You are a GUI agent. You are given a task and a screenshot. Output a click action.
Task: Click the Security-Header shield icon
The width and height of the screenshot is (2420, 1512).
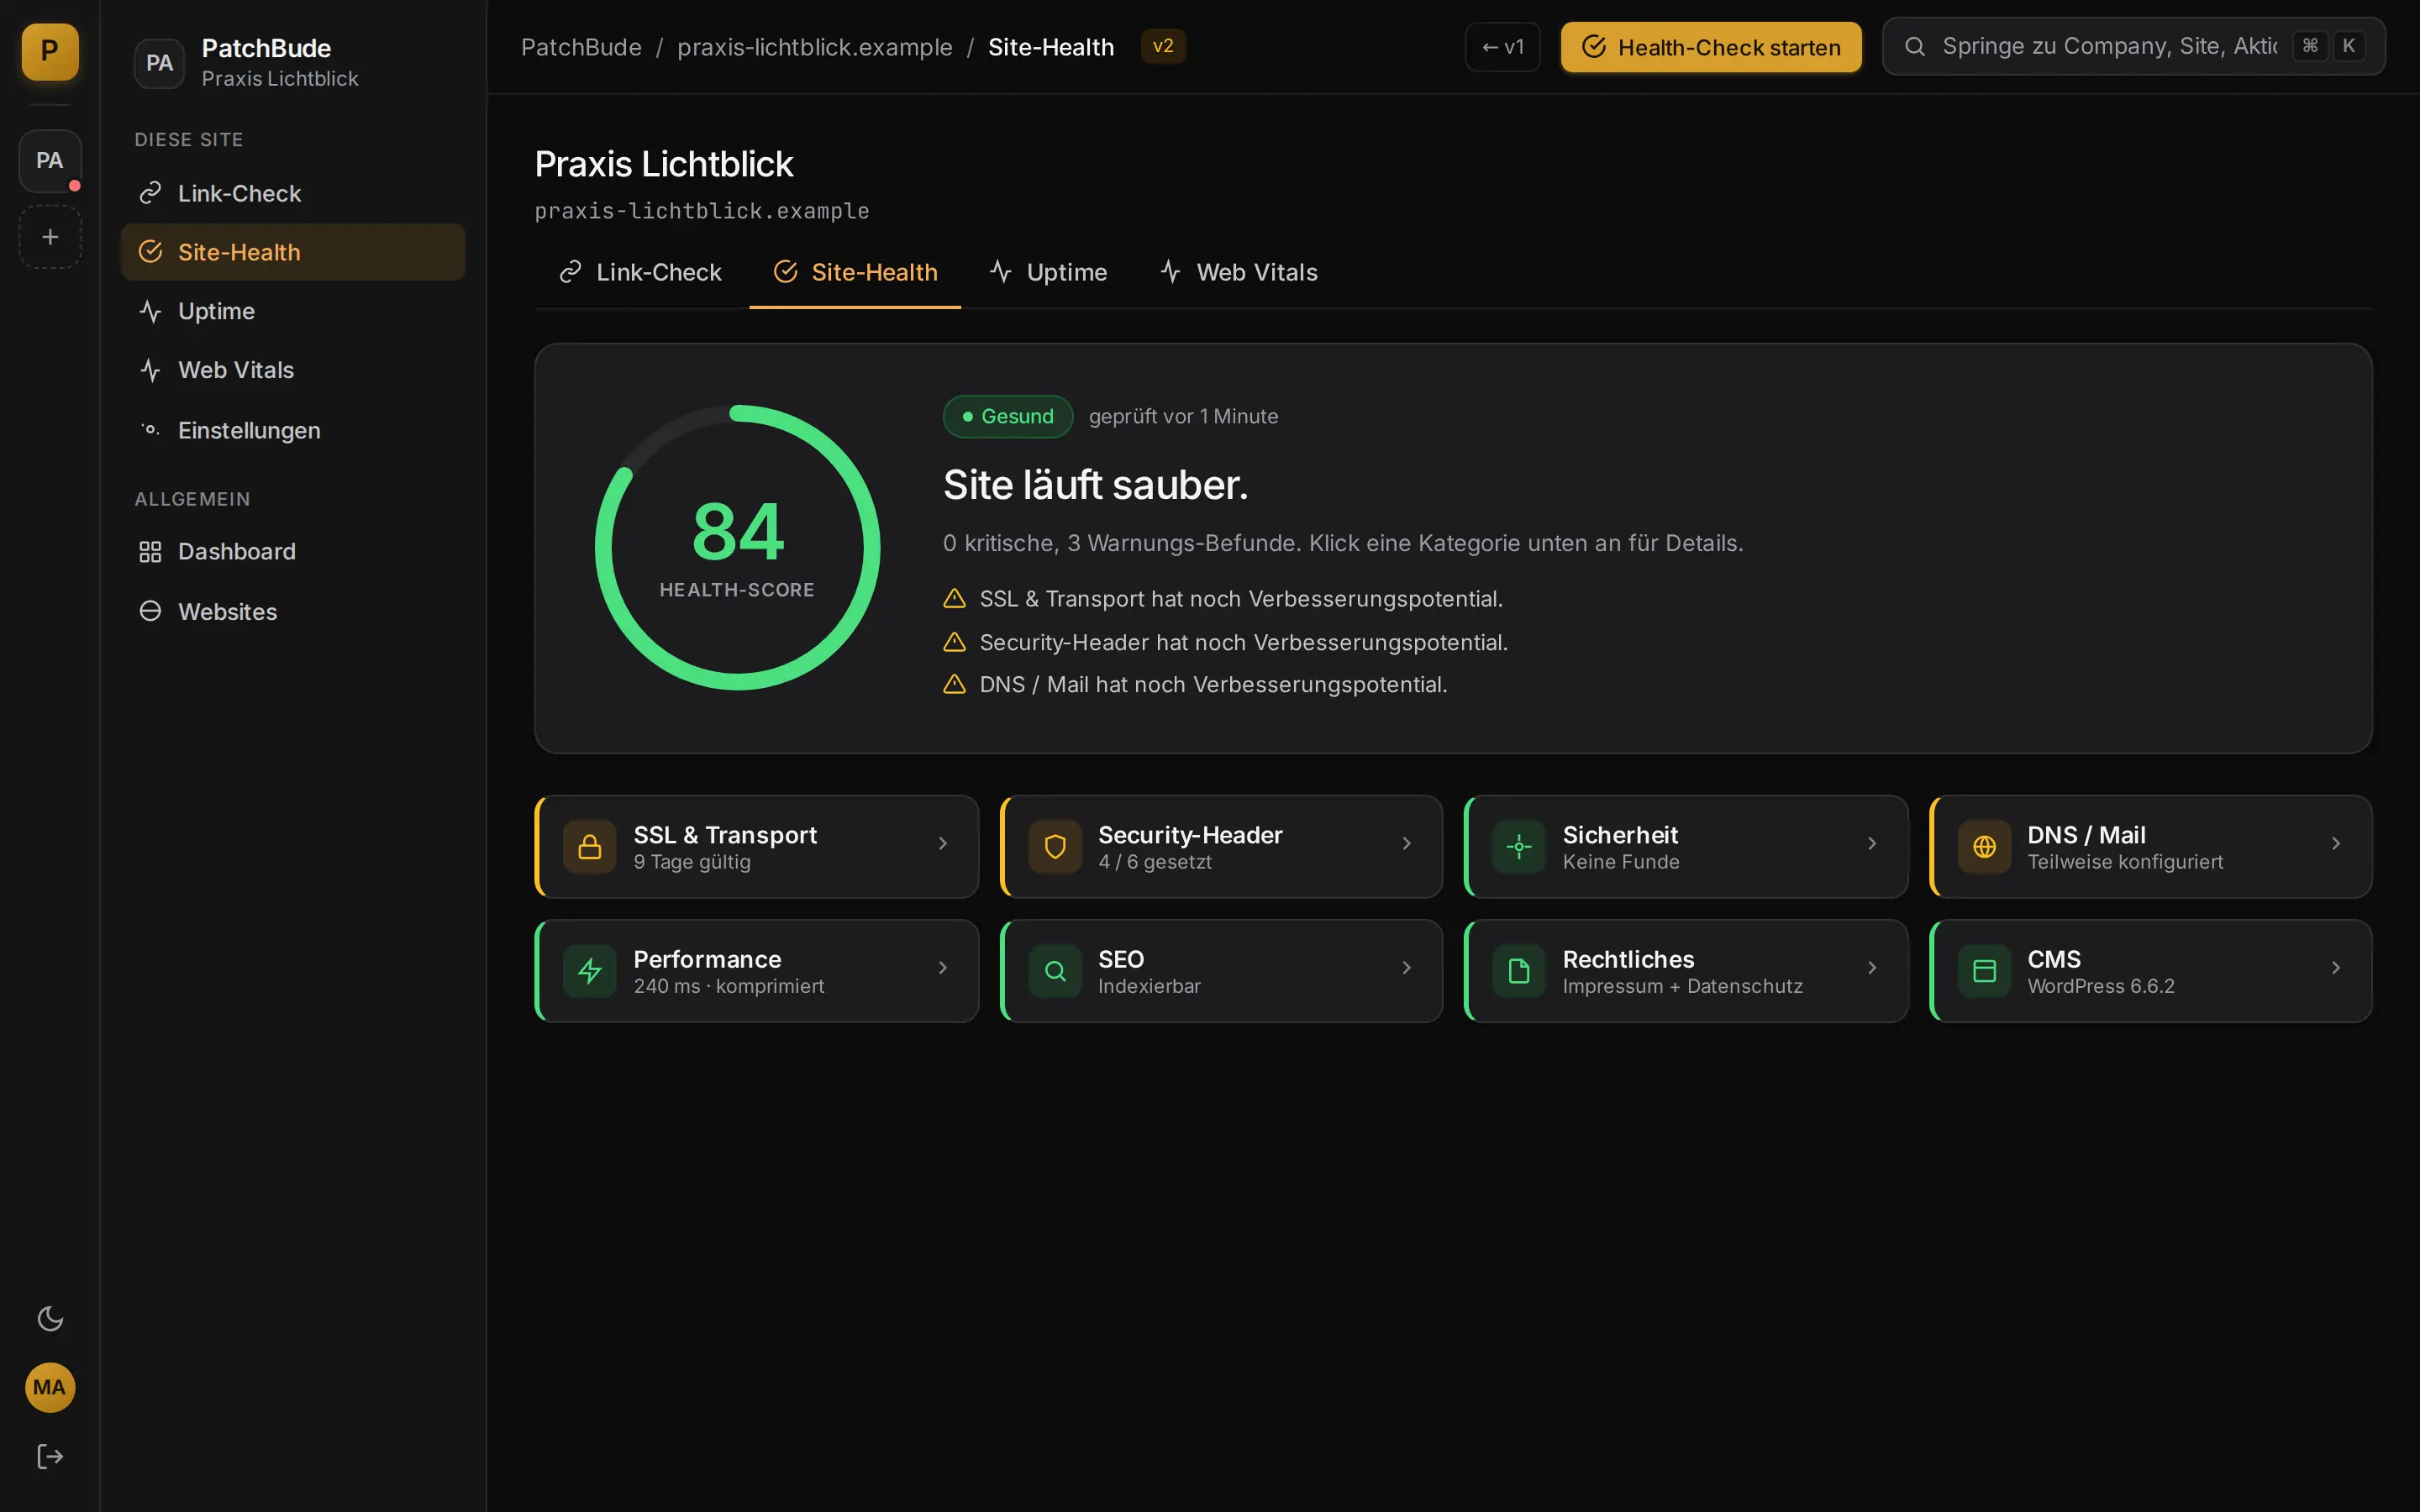(x=1055, y=847)
